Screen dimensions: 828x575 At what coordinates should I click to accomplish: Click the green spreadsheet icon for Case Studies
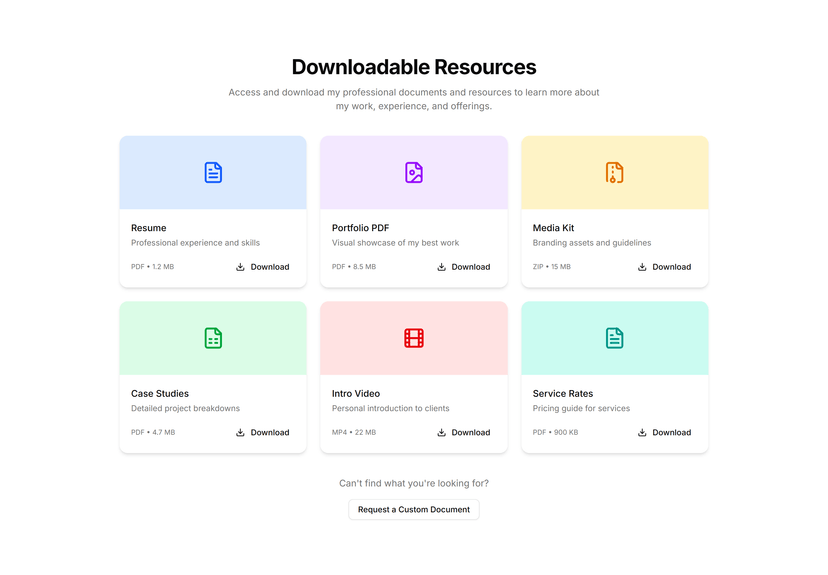(213, 338)
